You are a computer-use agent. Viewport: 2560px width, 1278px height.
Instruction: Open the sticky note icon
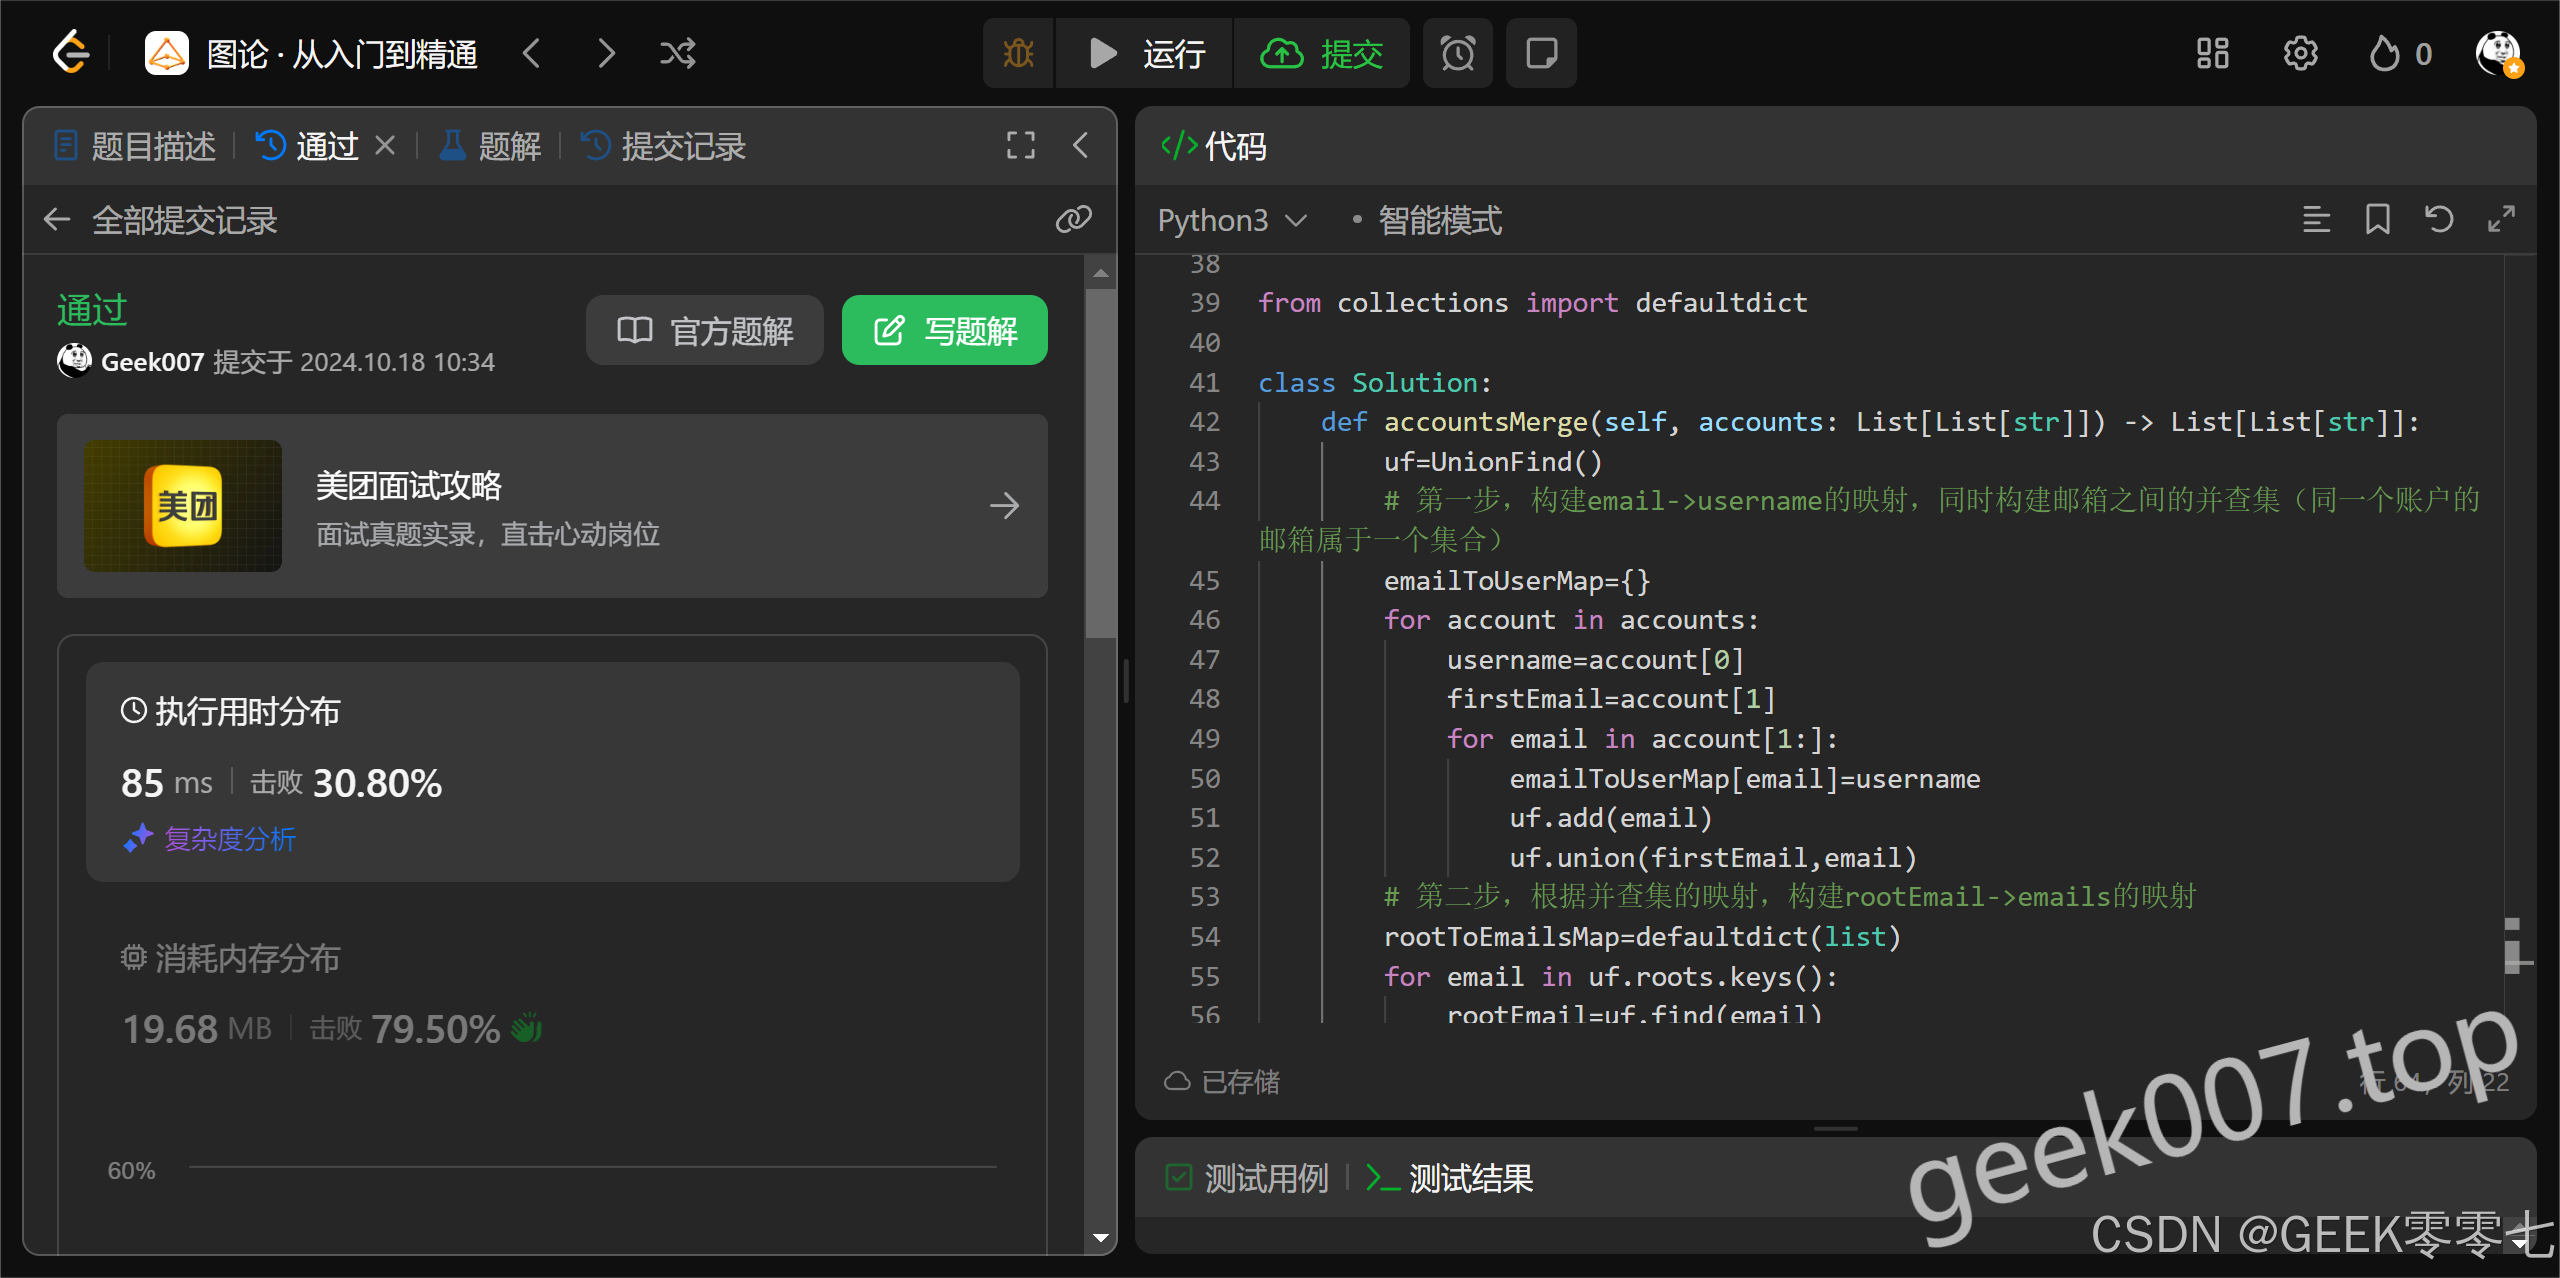[1541, 53]
